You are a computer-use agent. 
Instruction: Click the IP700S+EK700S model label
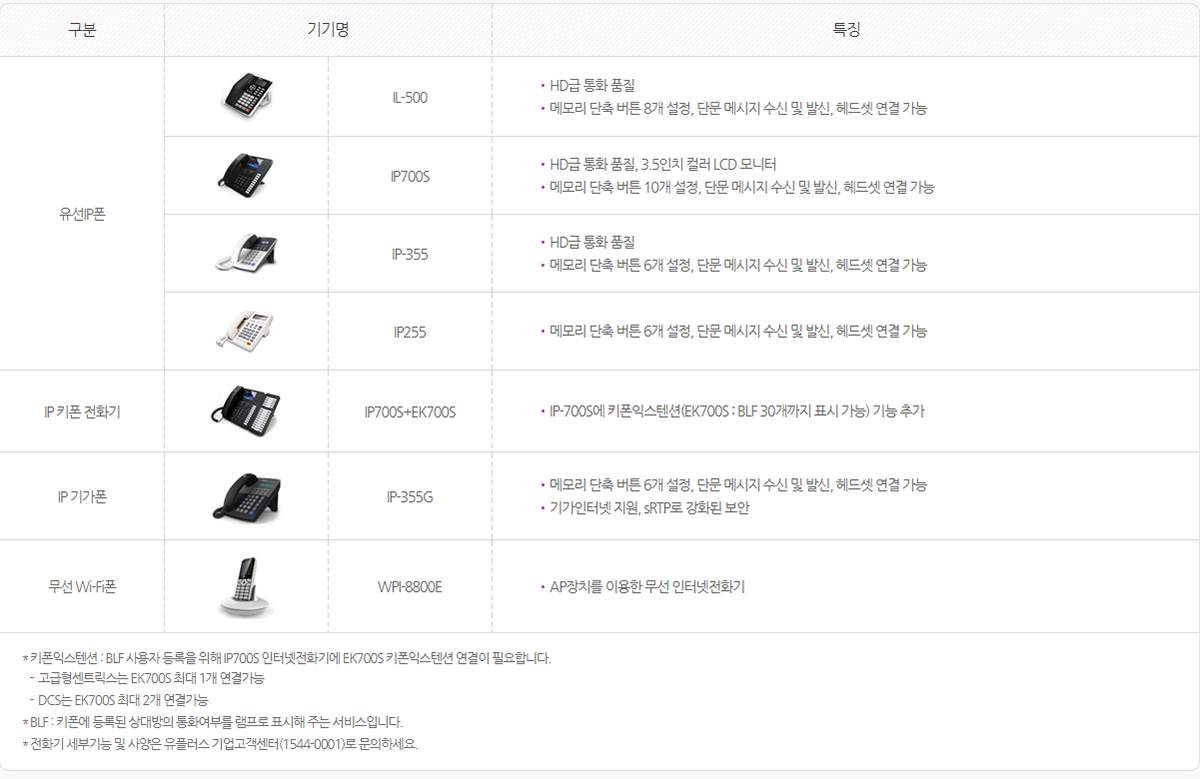click(410, 412)
